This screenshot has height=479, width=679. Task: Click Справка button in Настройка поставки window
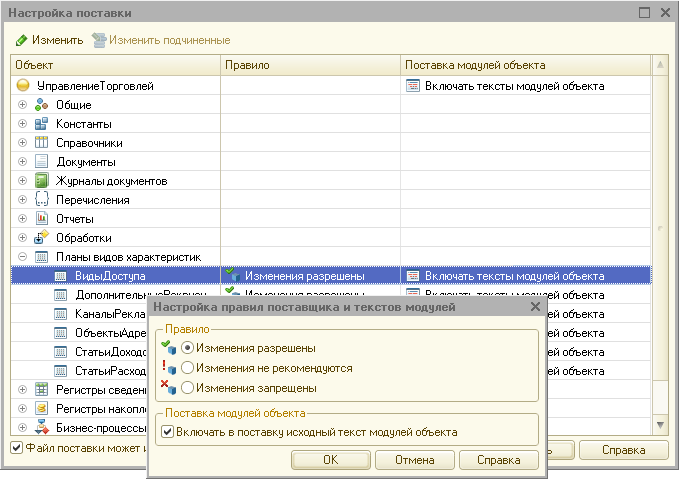tap(624, 450)
